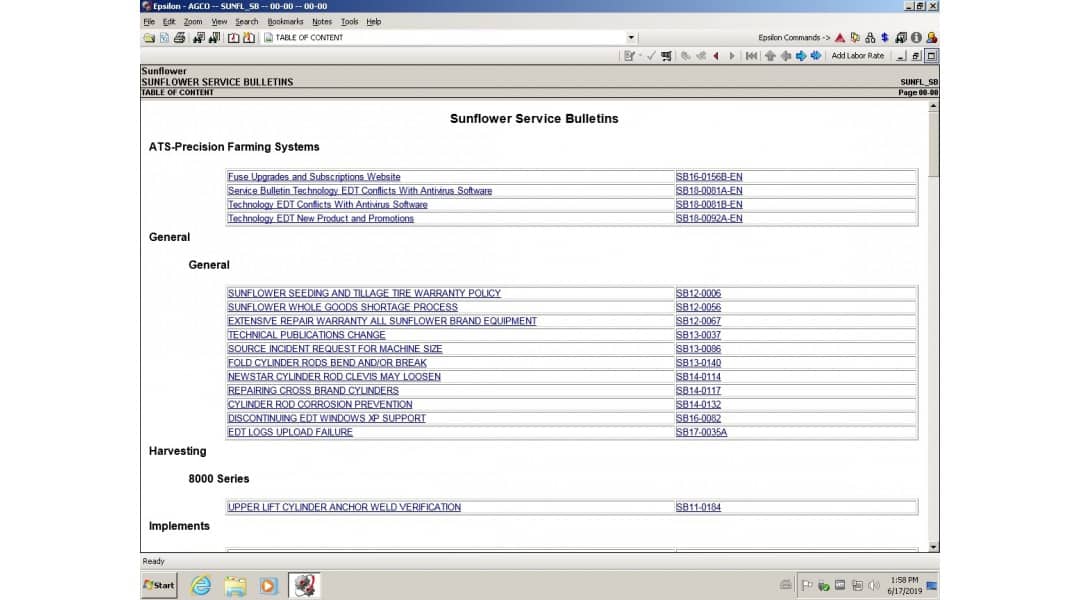The width and height of the screenshot is (1080, 600).
Task: Open bulletin number SB14-0114 link
Action: point(698,377)
